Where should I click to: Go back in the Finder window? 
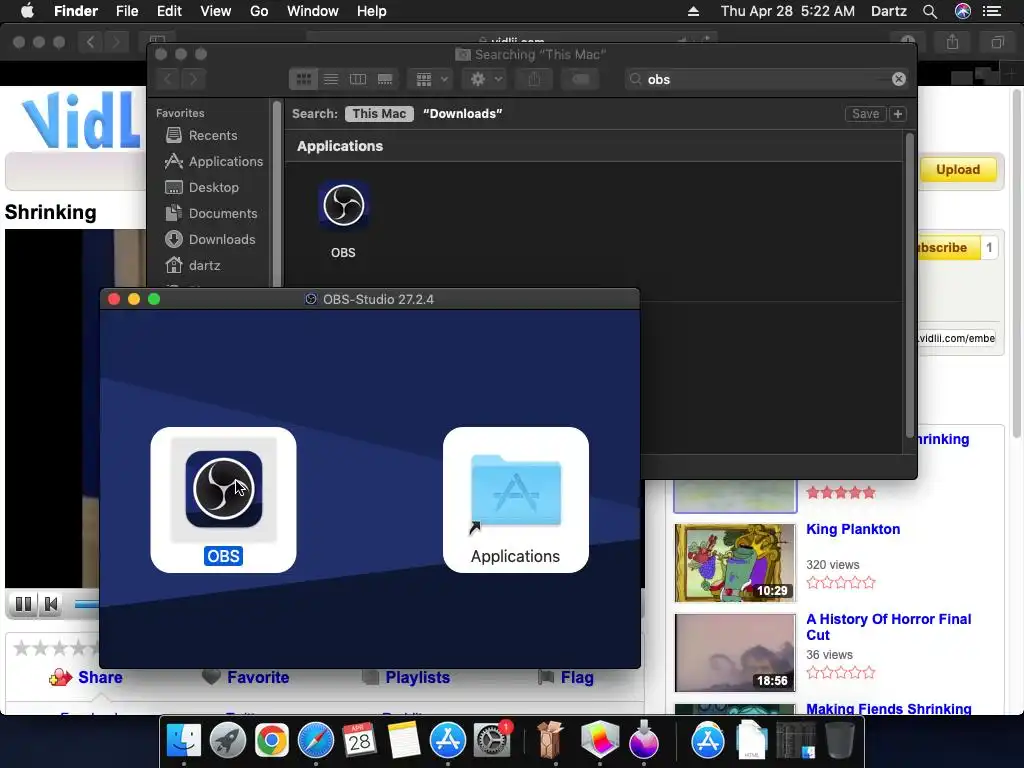168,80
